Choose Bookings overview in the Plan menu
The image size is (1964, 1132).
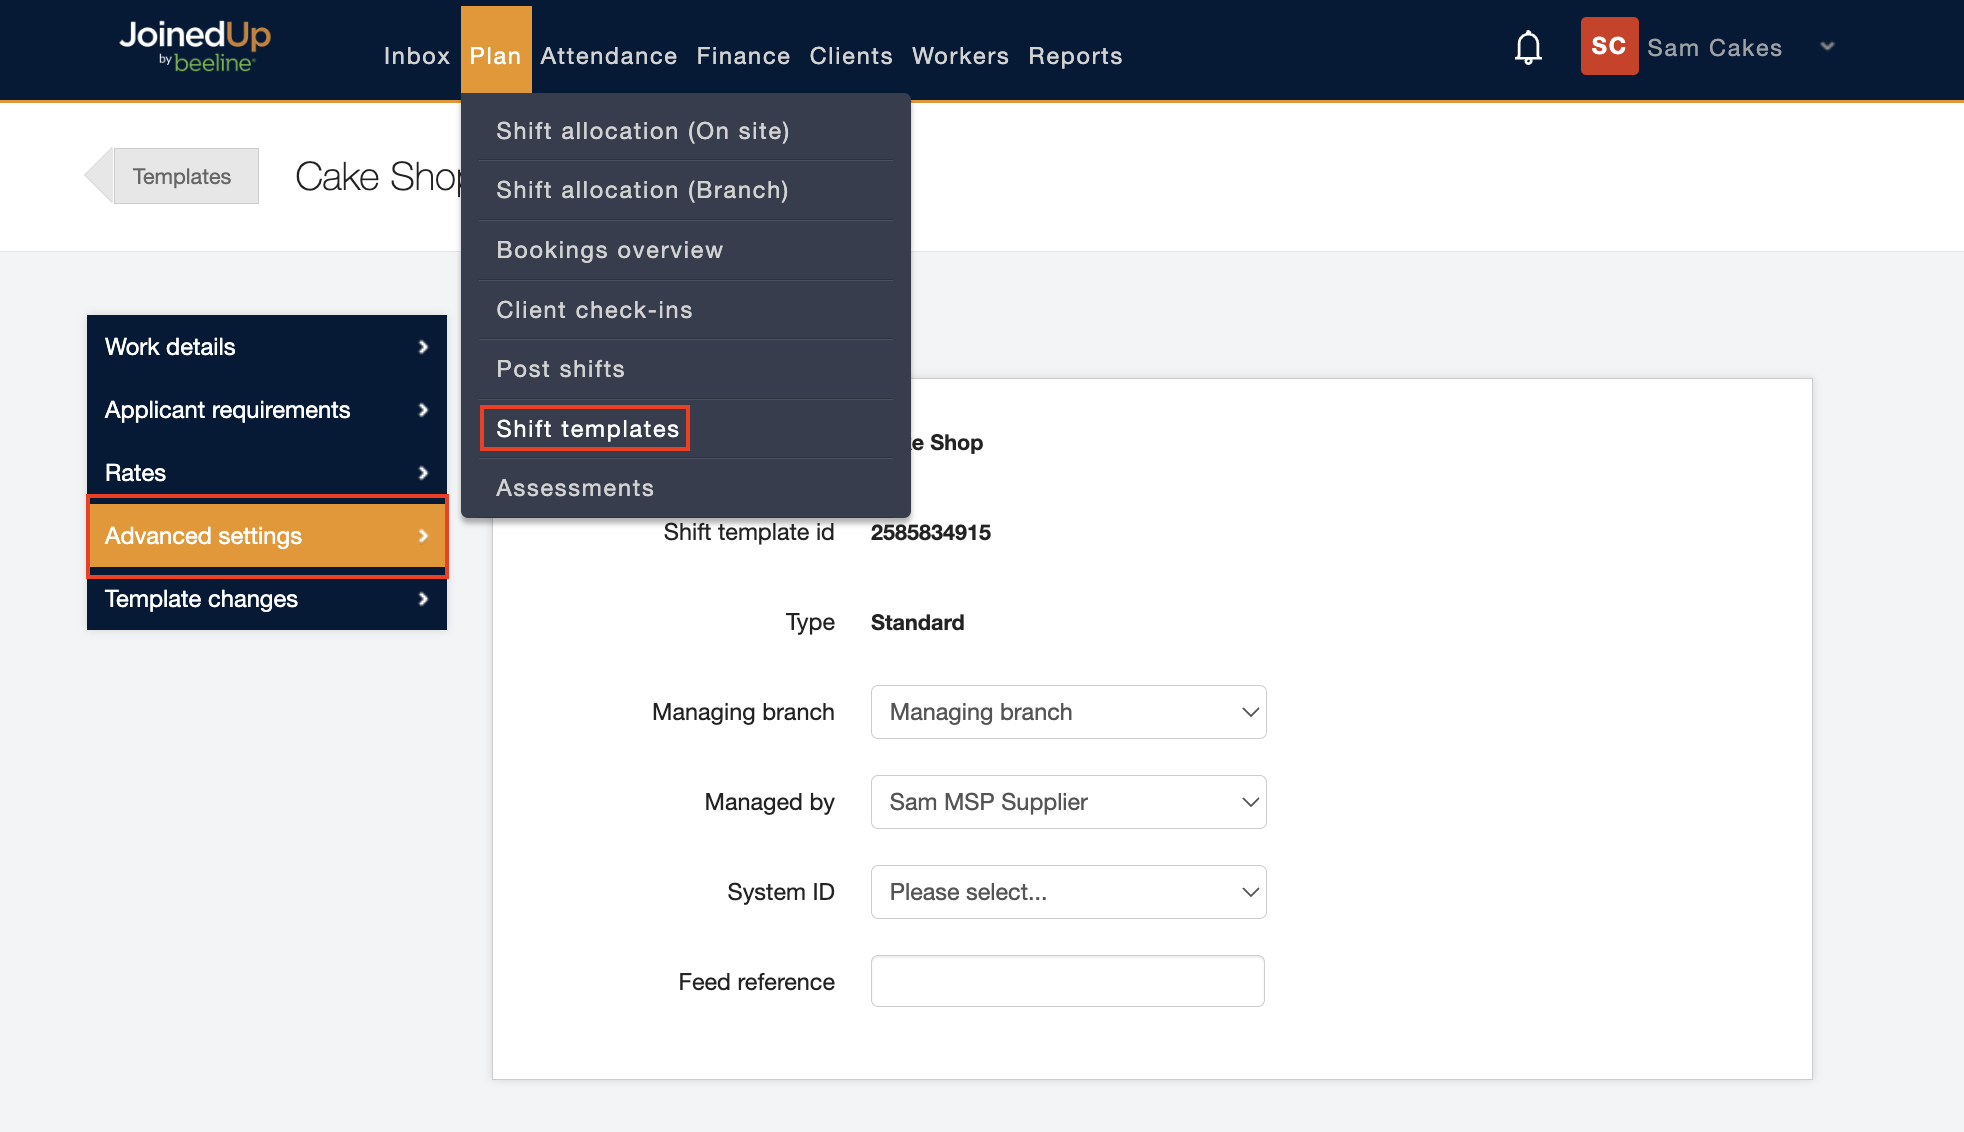point(609,250)
